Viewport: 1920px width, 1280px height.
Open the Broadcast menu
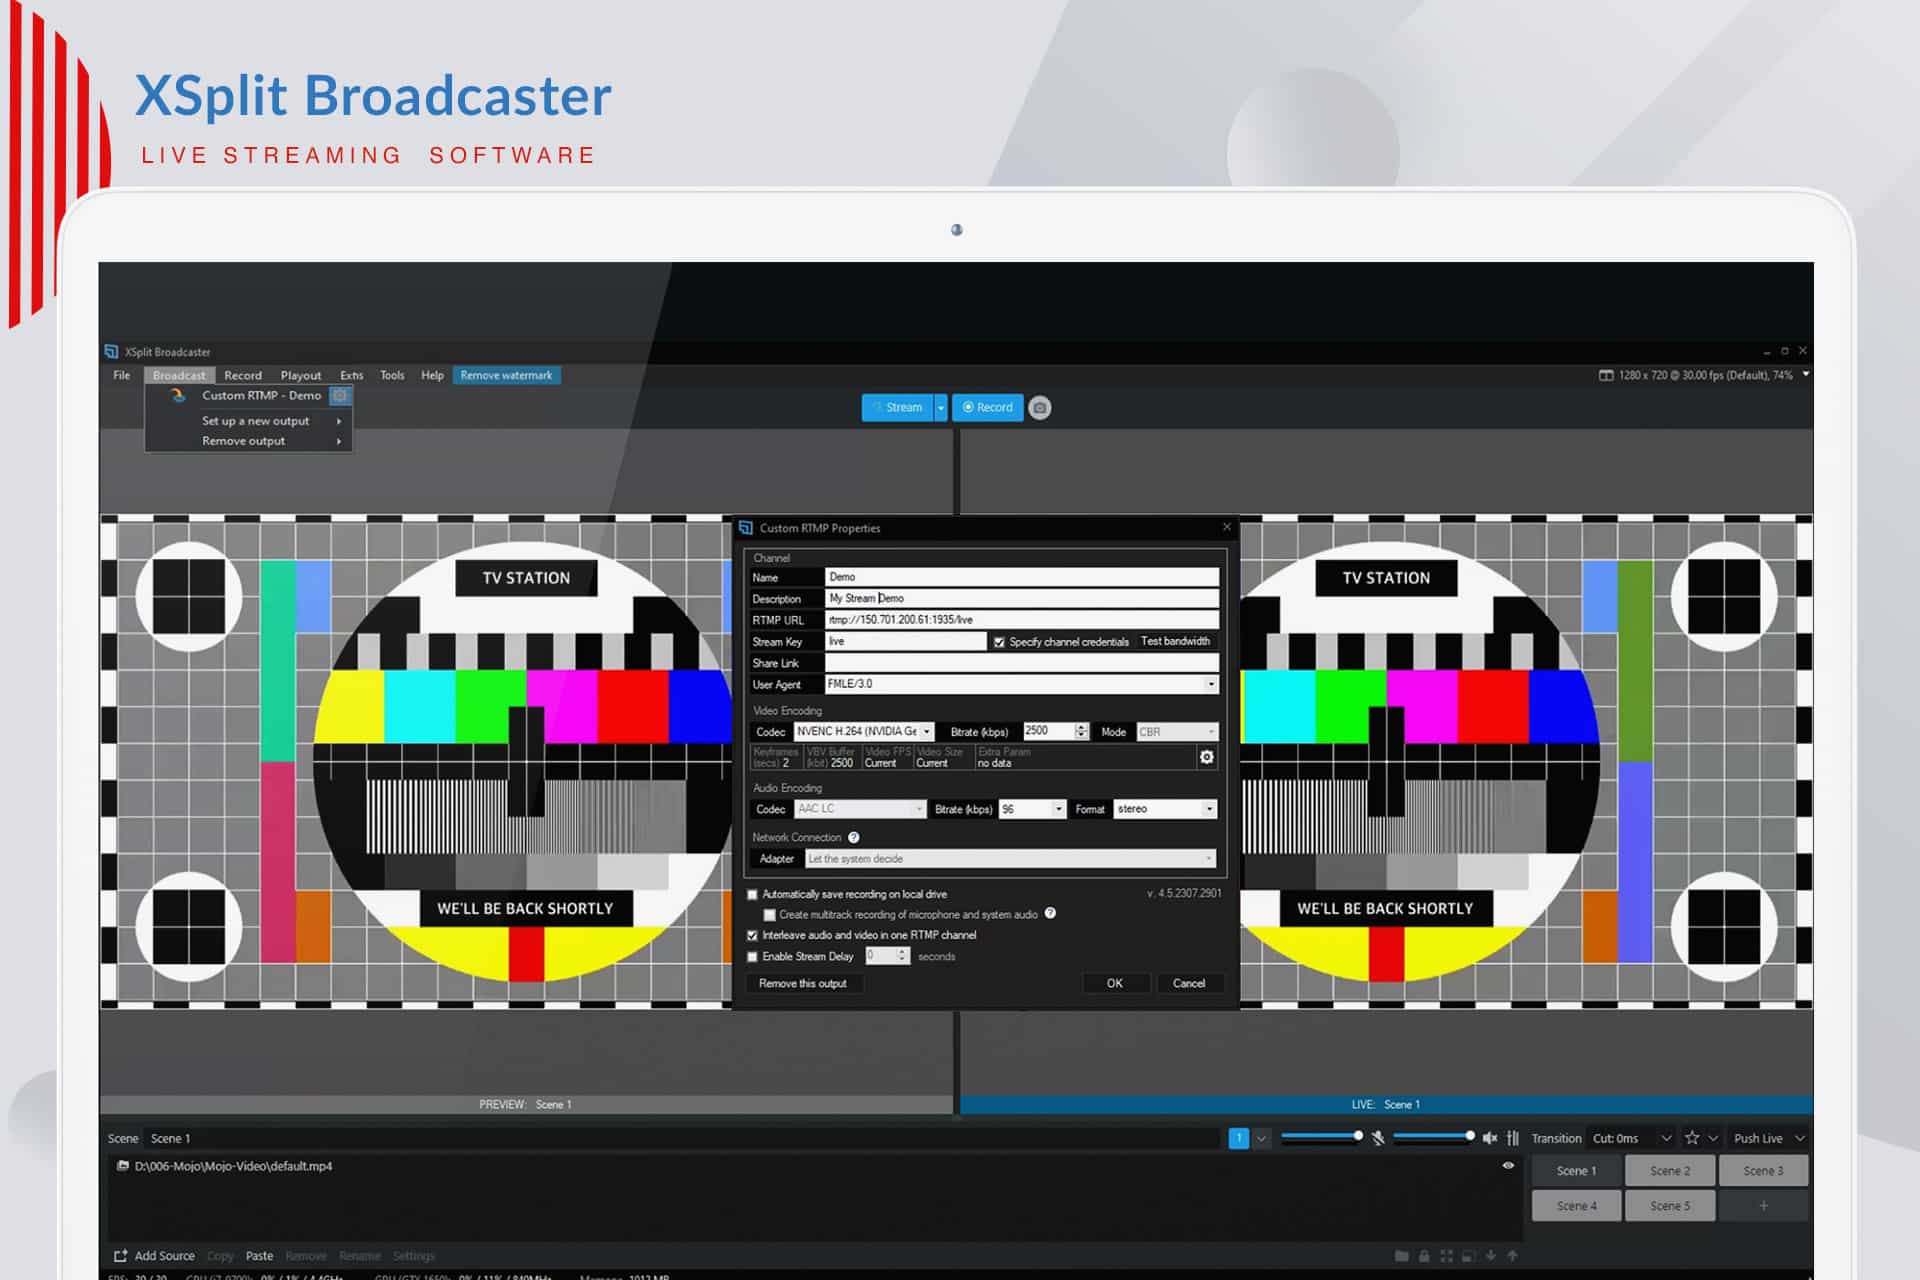pyautogui.click(x=179, y=375)
